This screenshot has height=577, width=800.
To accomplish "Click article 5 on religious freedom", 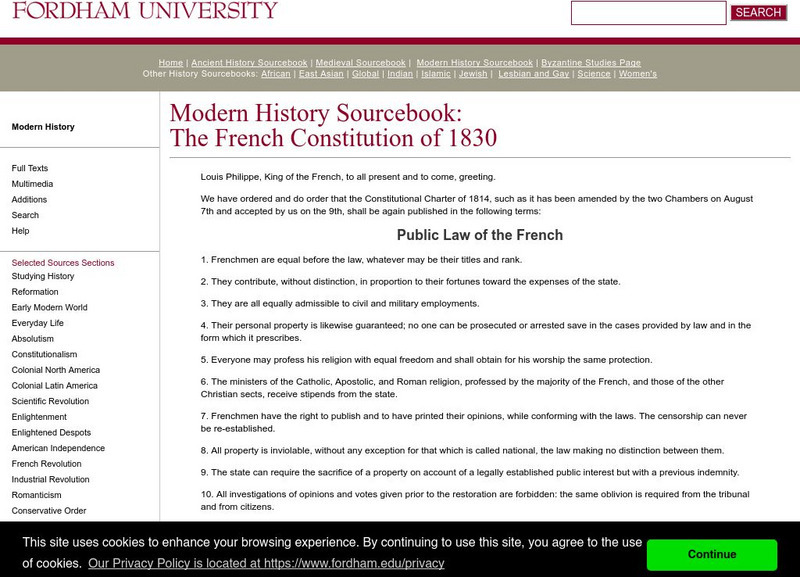I will point(426,360).
